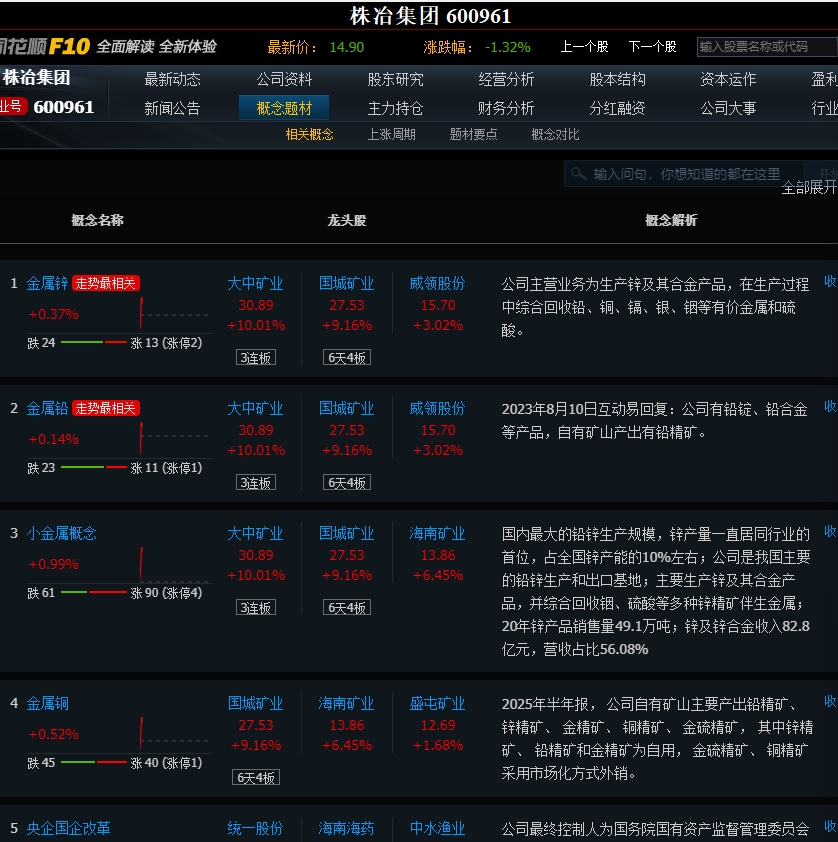
Task: Open 中水渔业 leader stock link
Action: tap(438, 828)
